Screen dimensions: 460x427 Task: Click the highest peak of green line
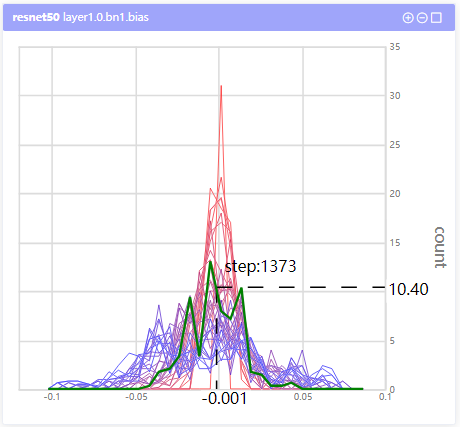210,262
